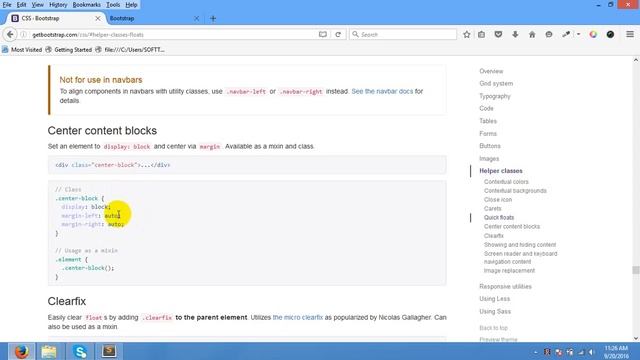Jump to Responsive utilities in the sidebar
The width and height of the screenshot is (640, 360).
(x=505, y=287)
